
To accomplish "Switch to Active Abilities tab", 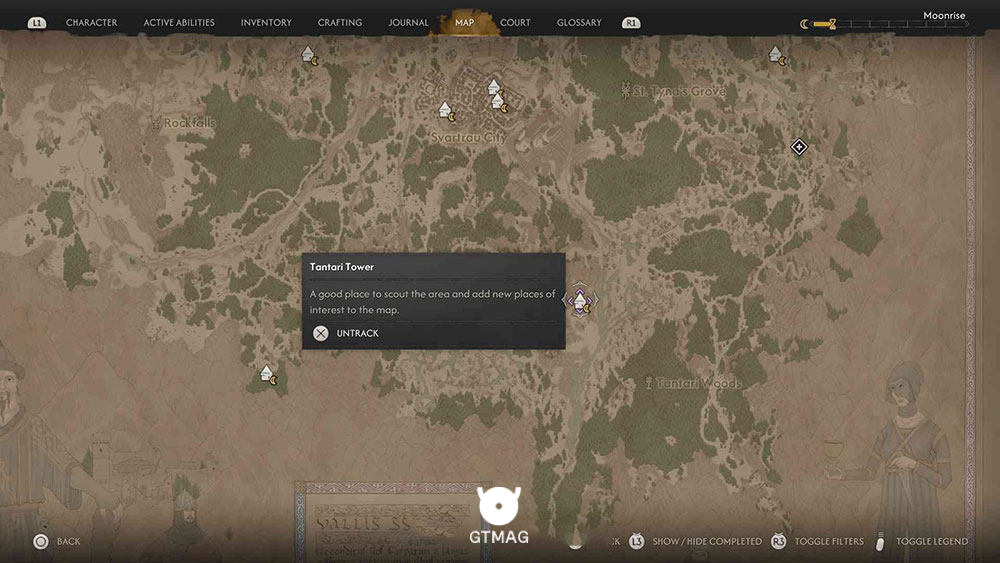I will click(179, 22).
